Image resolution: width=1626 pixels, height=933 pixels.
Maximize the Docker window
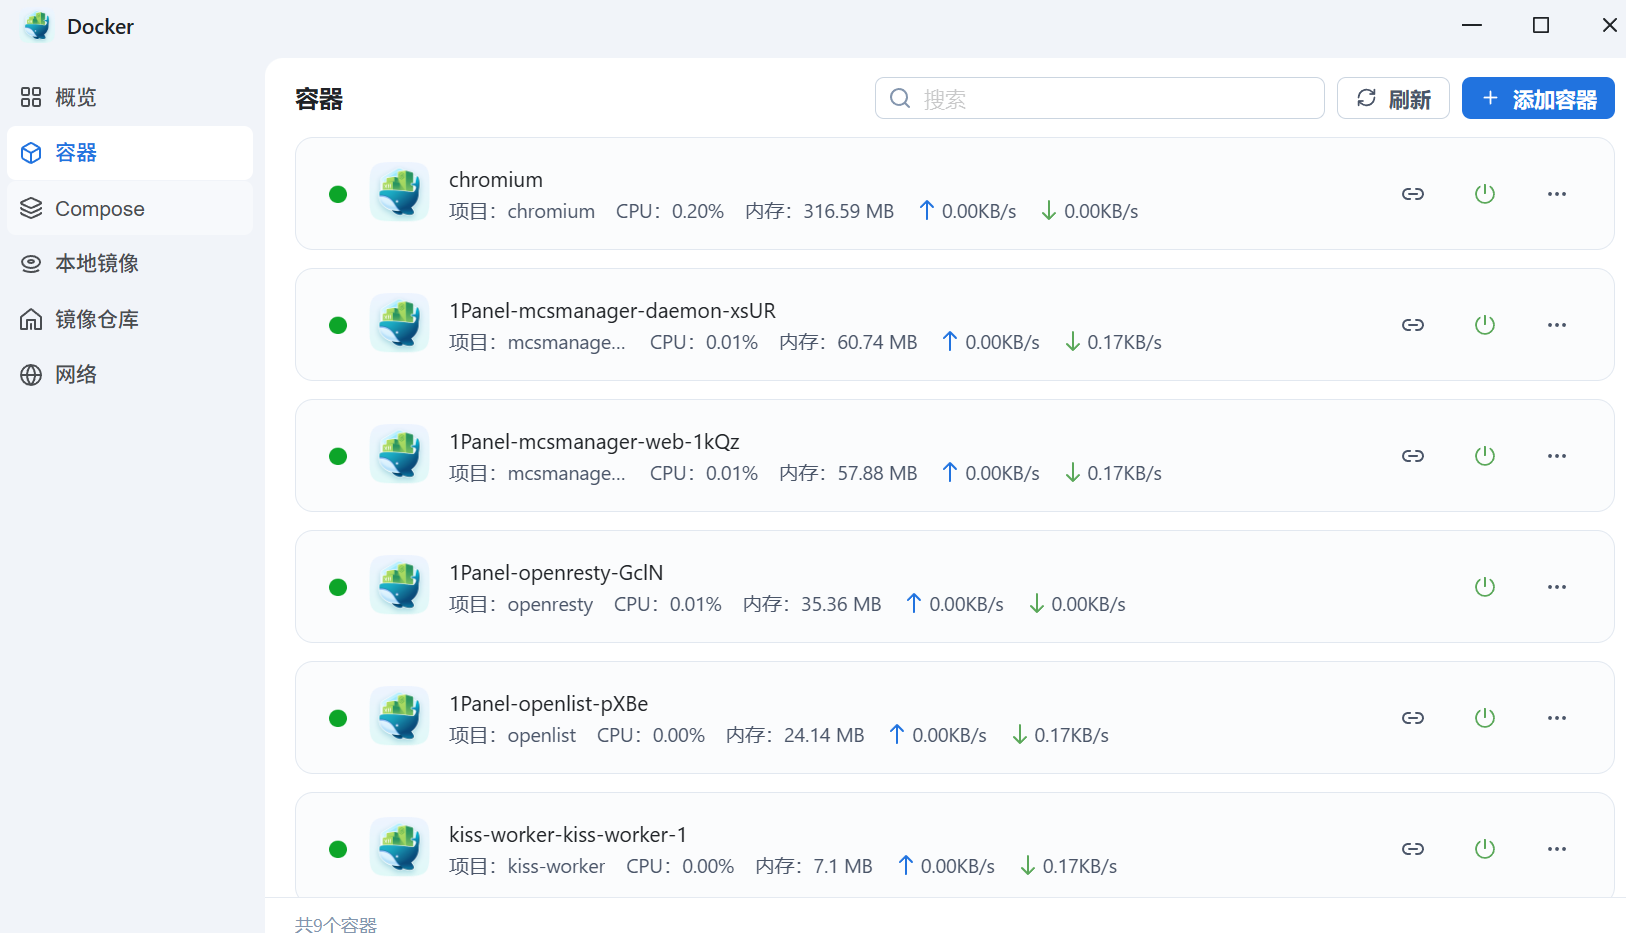(1541, 25)
